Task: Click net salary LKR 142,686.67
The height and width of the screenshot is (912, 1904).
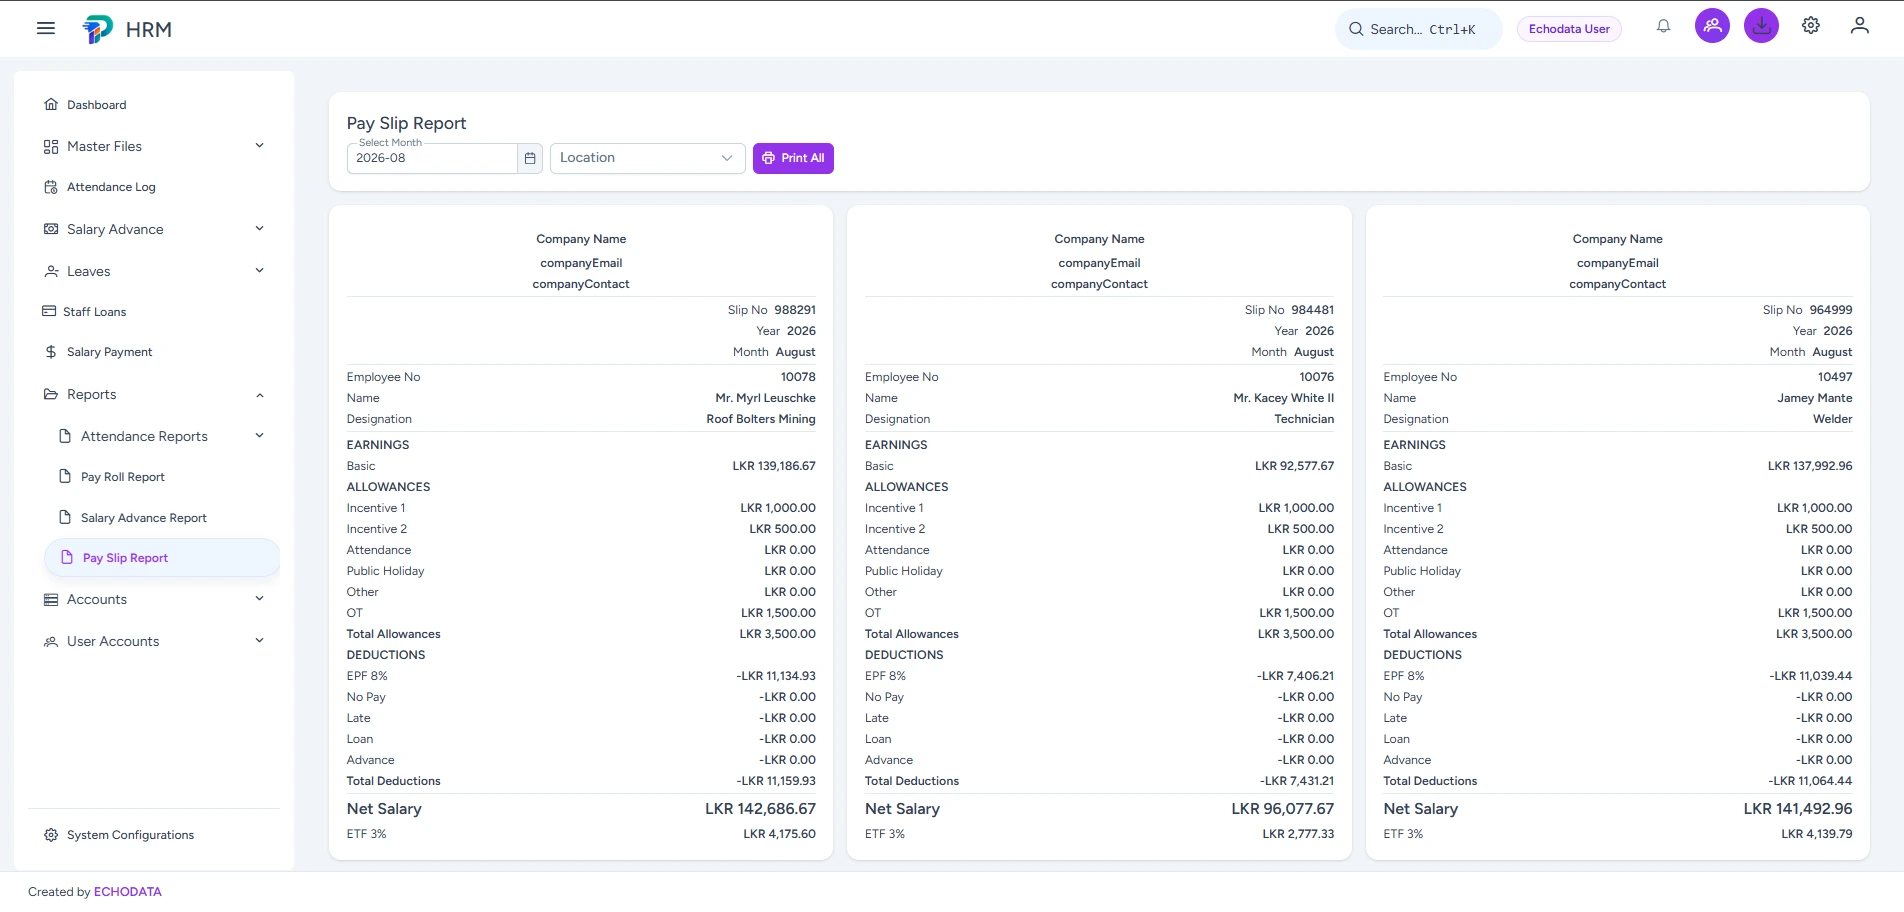Action: (760, 809)
